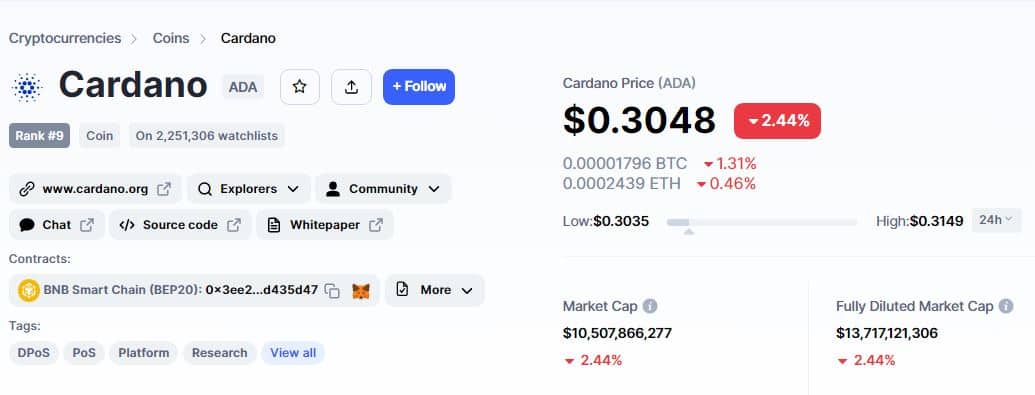Open www.cardano.org website link
Screen dimensions: 1035x395
(96, 189)
